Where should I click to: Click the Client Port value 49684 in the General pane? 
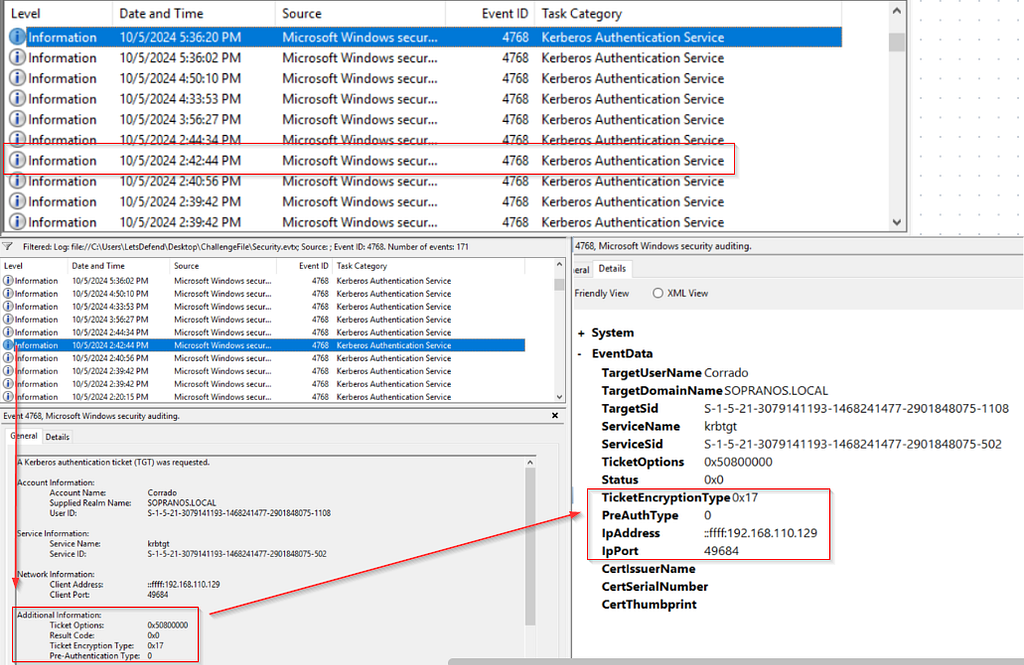[157, 594]
